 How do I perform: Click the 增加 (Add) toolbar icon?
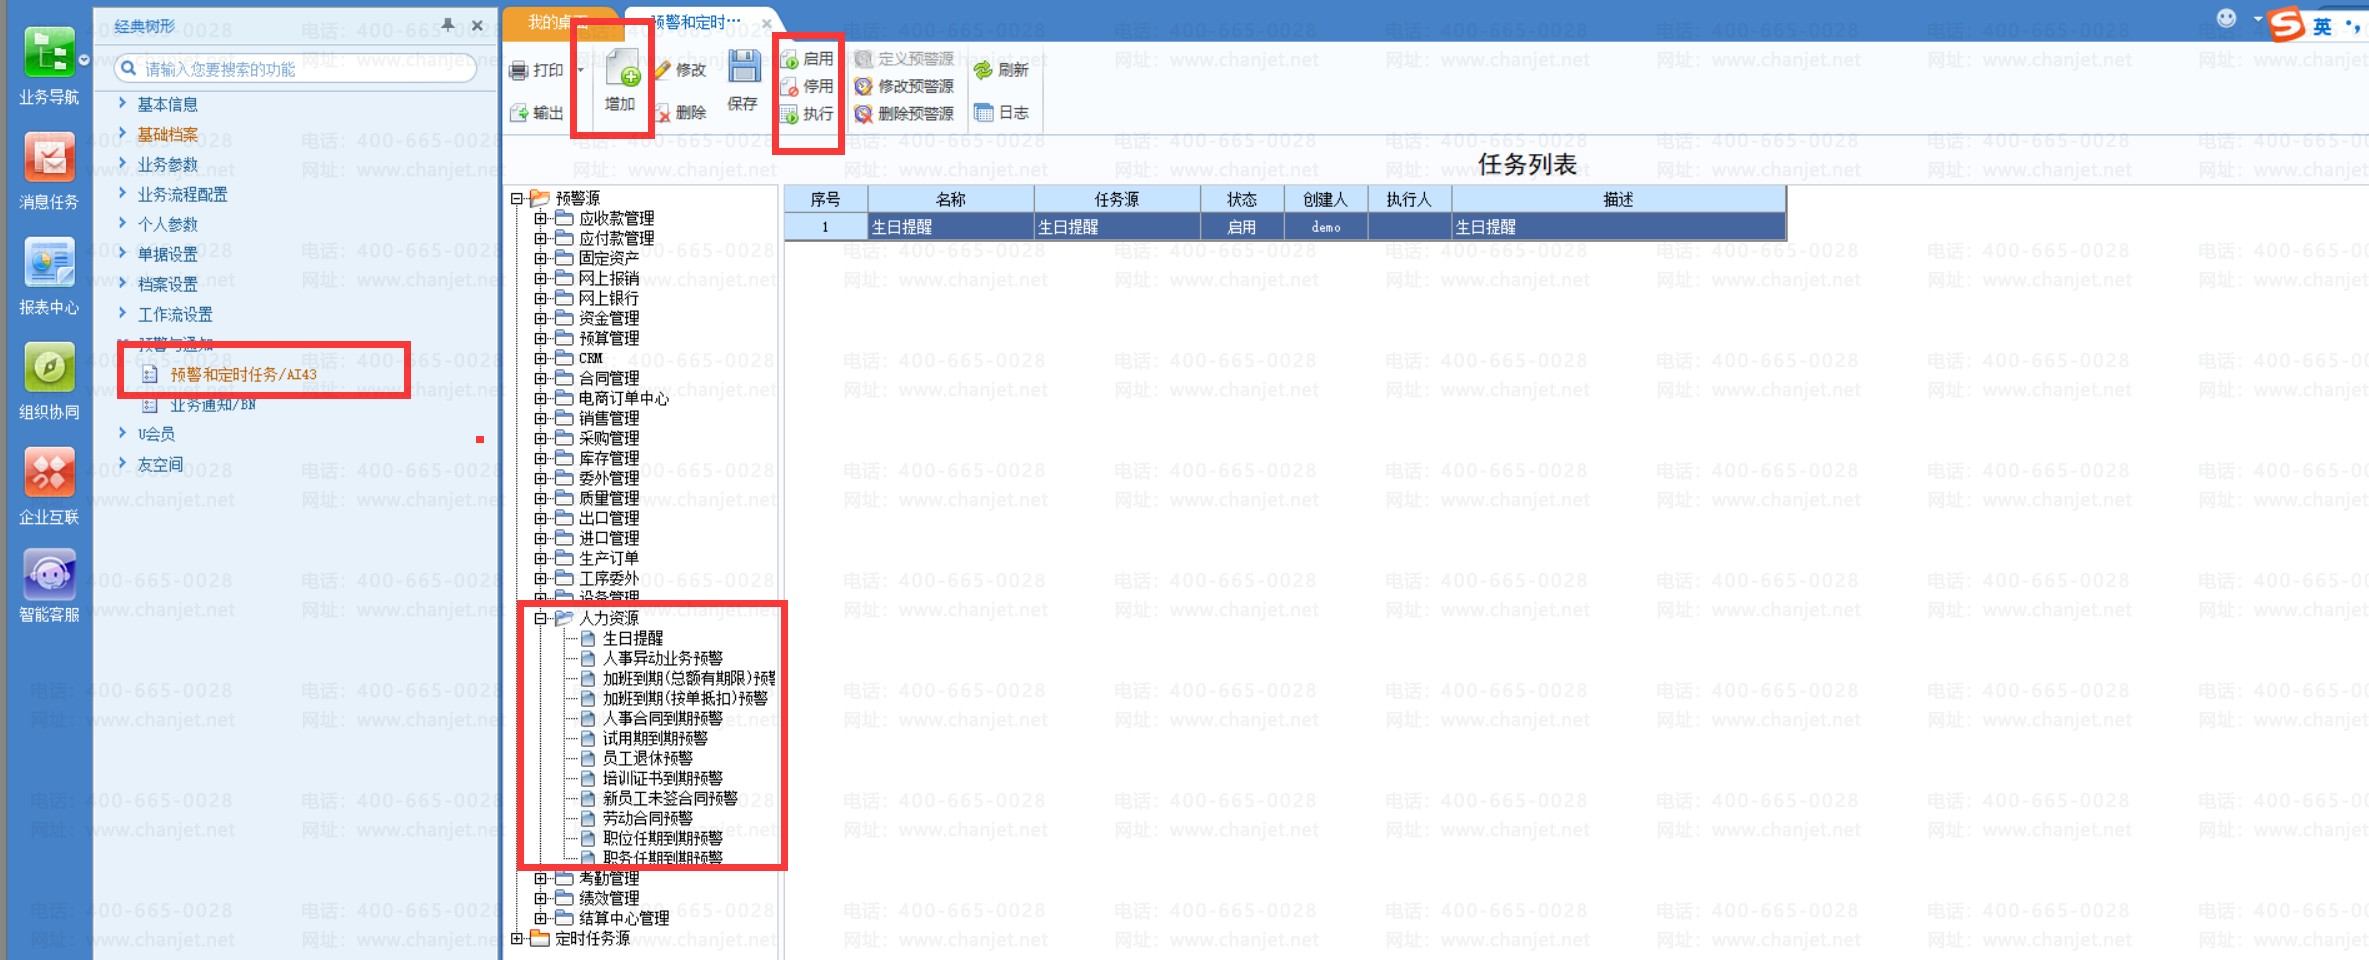tap(621, 71)
